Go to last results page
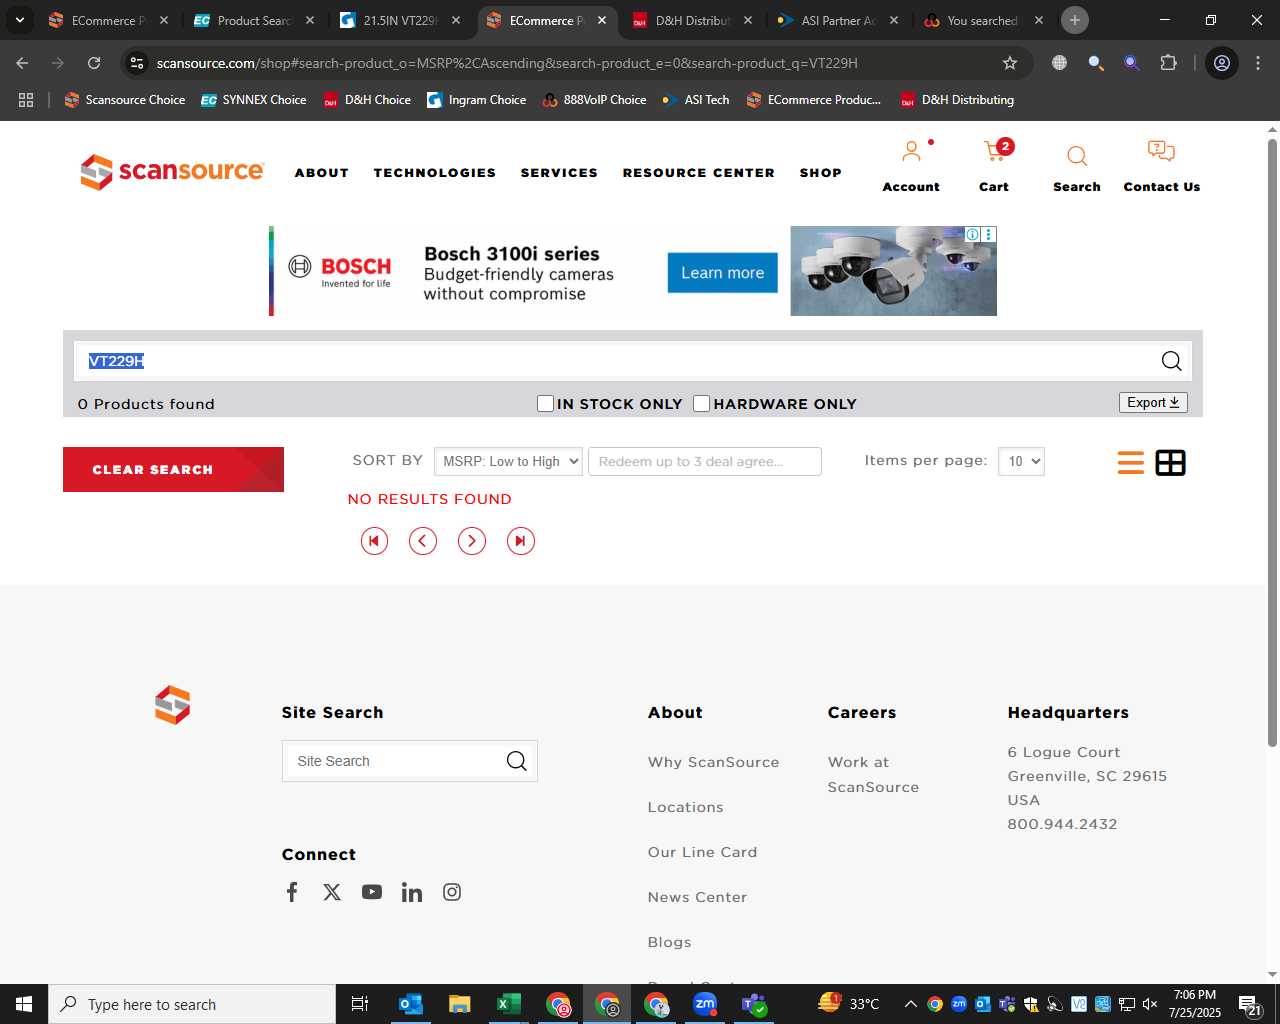 tap(521, 541)
